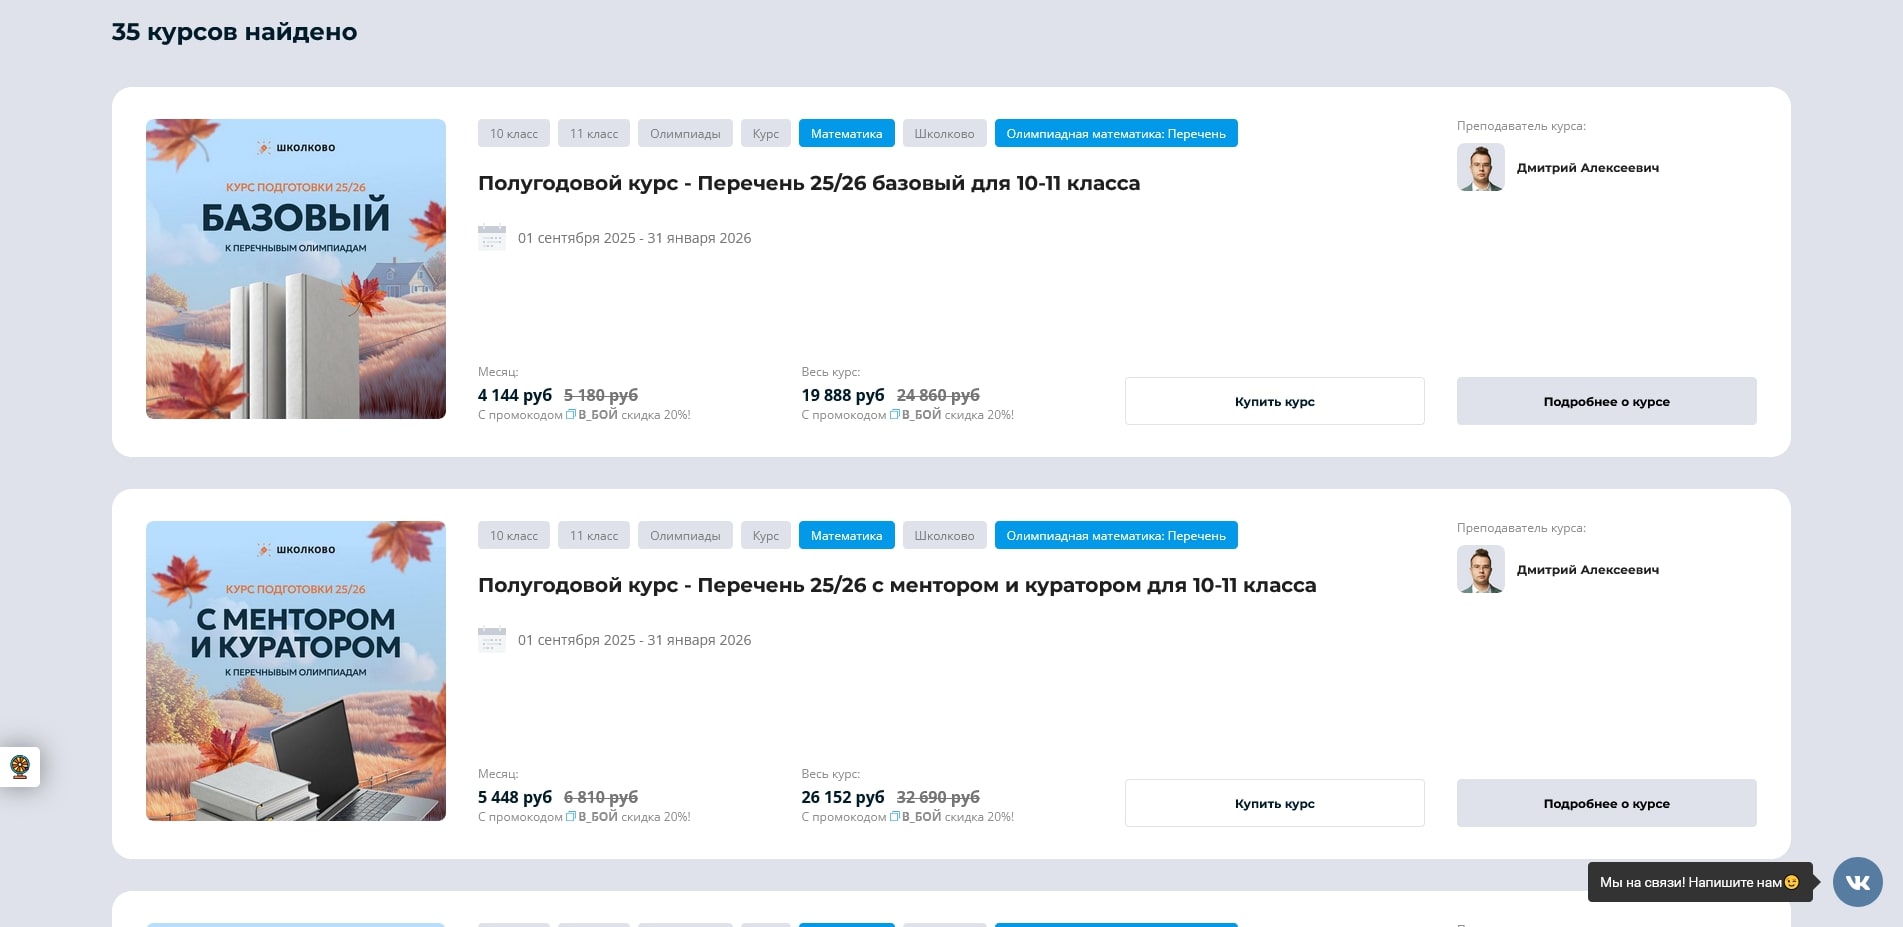Screen dimensions: 1903x927
Task: Click teacher Дмитрий Алексеевич's avatar on first course
Action: coord(1480,168)
